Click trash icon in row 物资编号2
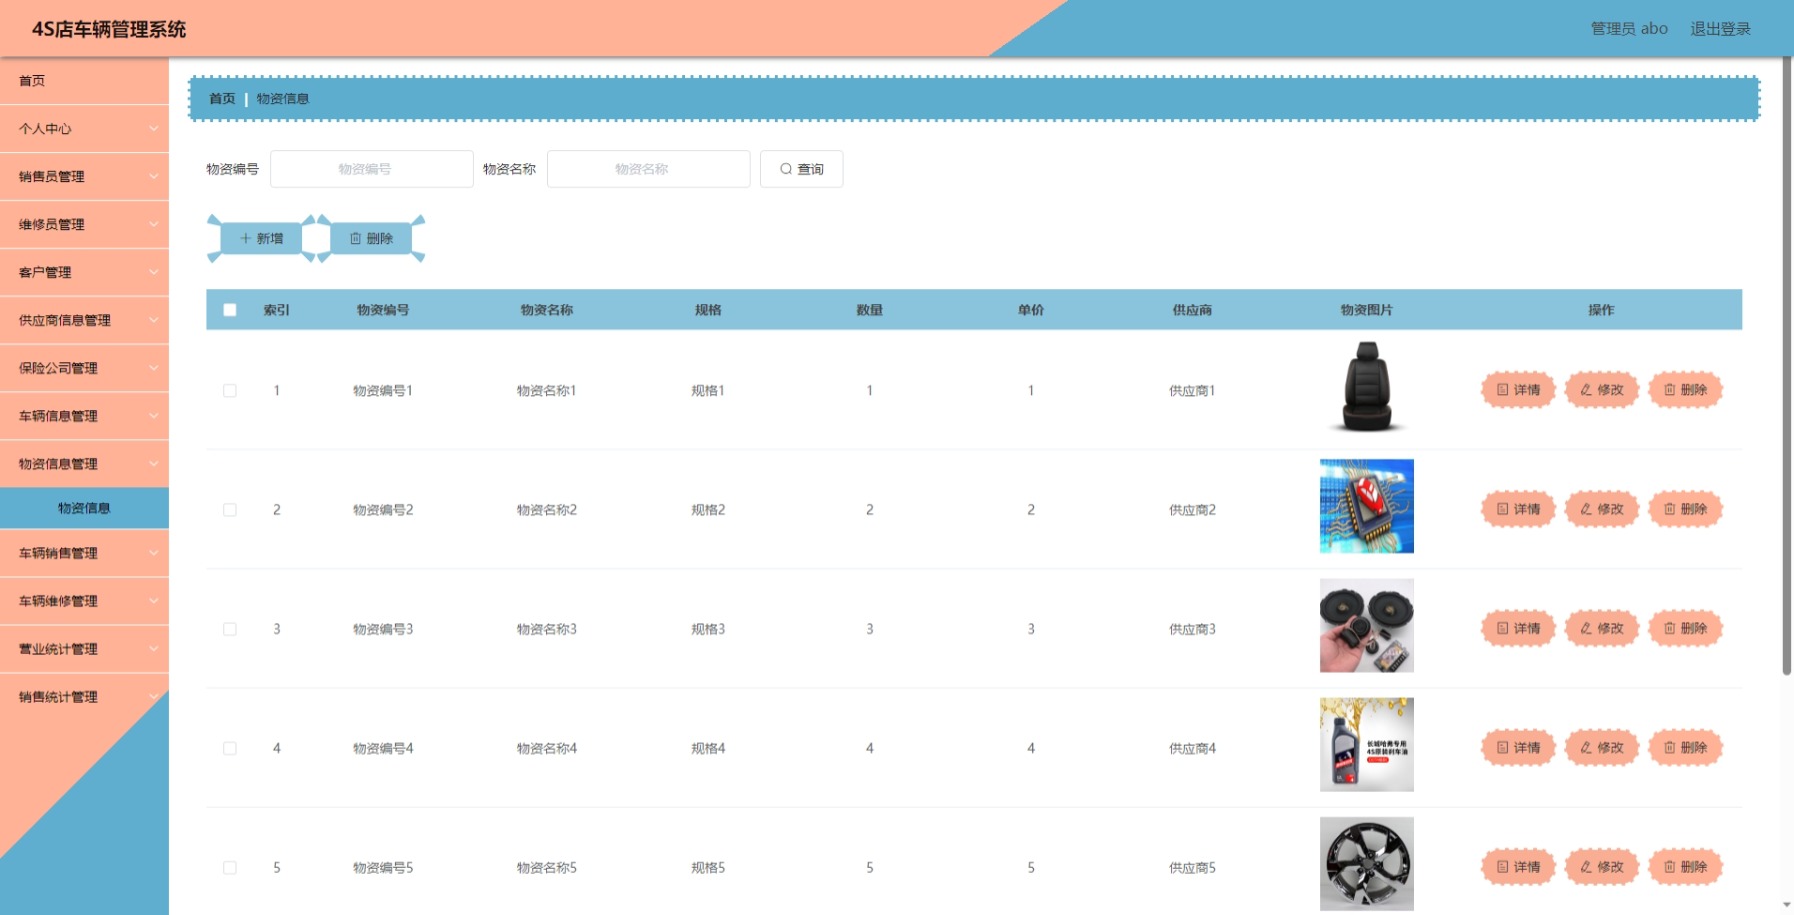The width and height of the screenshot is (1794, 915). click(1669, 509)
